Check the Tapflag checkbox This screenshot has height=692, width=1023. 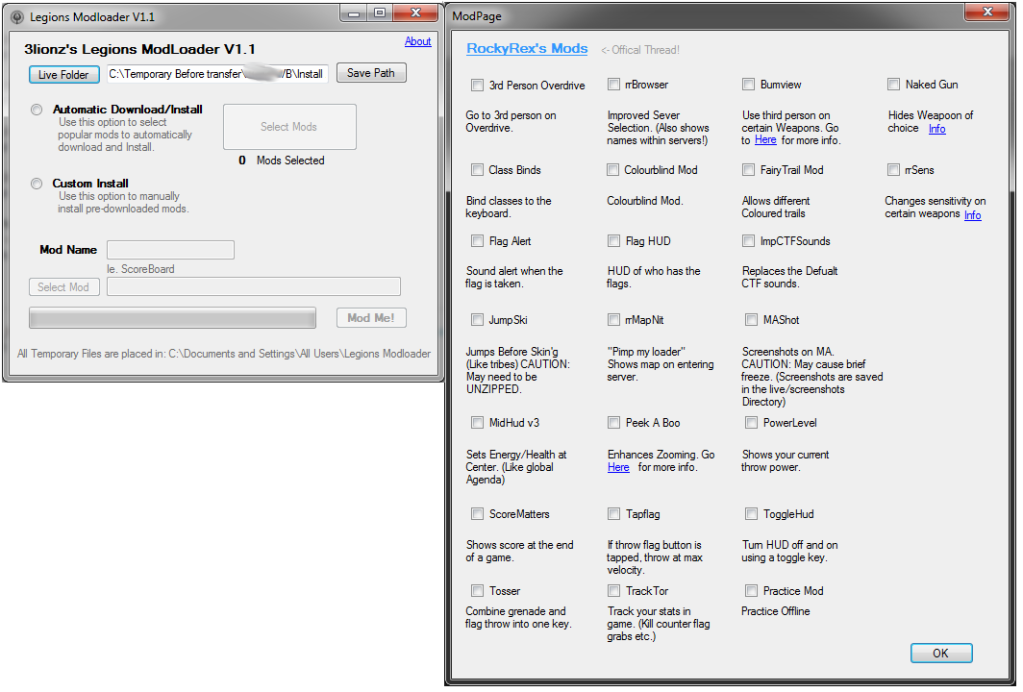[x=613, y=515]
